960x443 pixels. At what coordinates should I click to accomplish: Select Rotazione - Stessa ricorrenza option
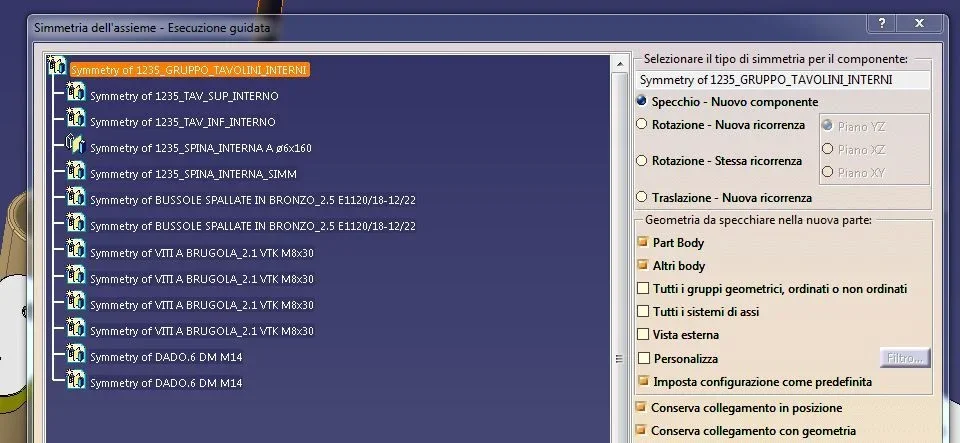coord(642,160)
